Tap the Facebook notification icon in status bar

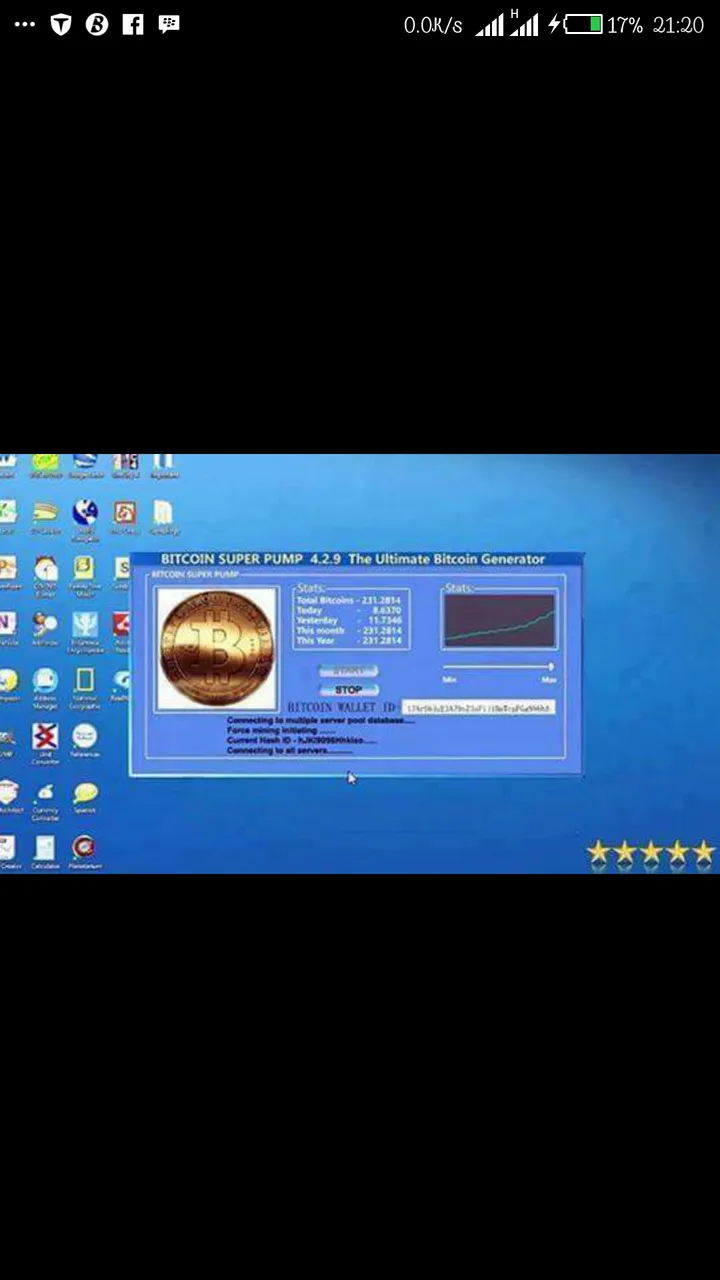click(133, 25)
